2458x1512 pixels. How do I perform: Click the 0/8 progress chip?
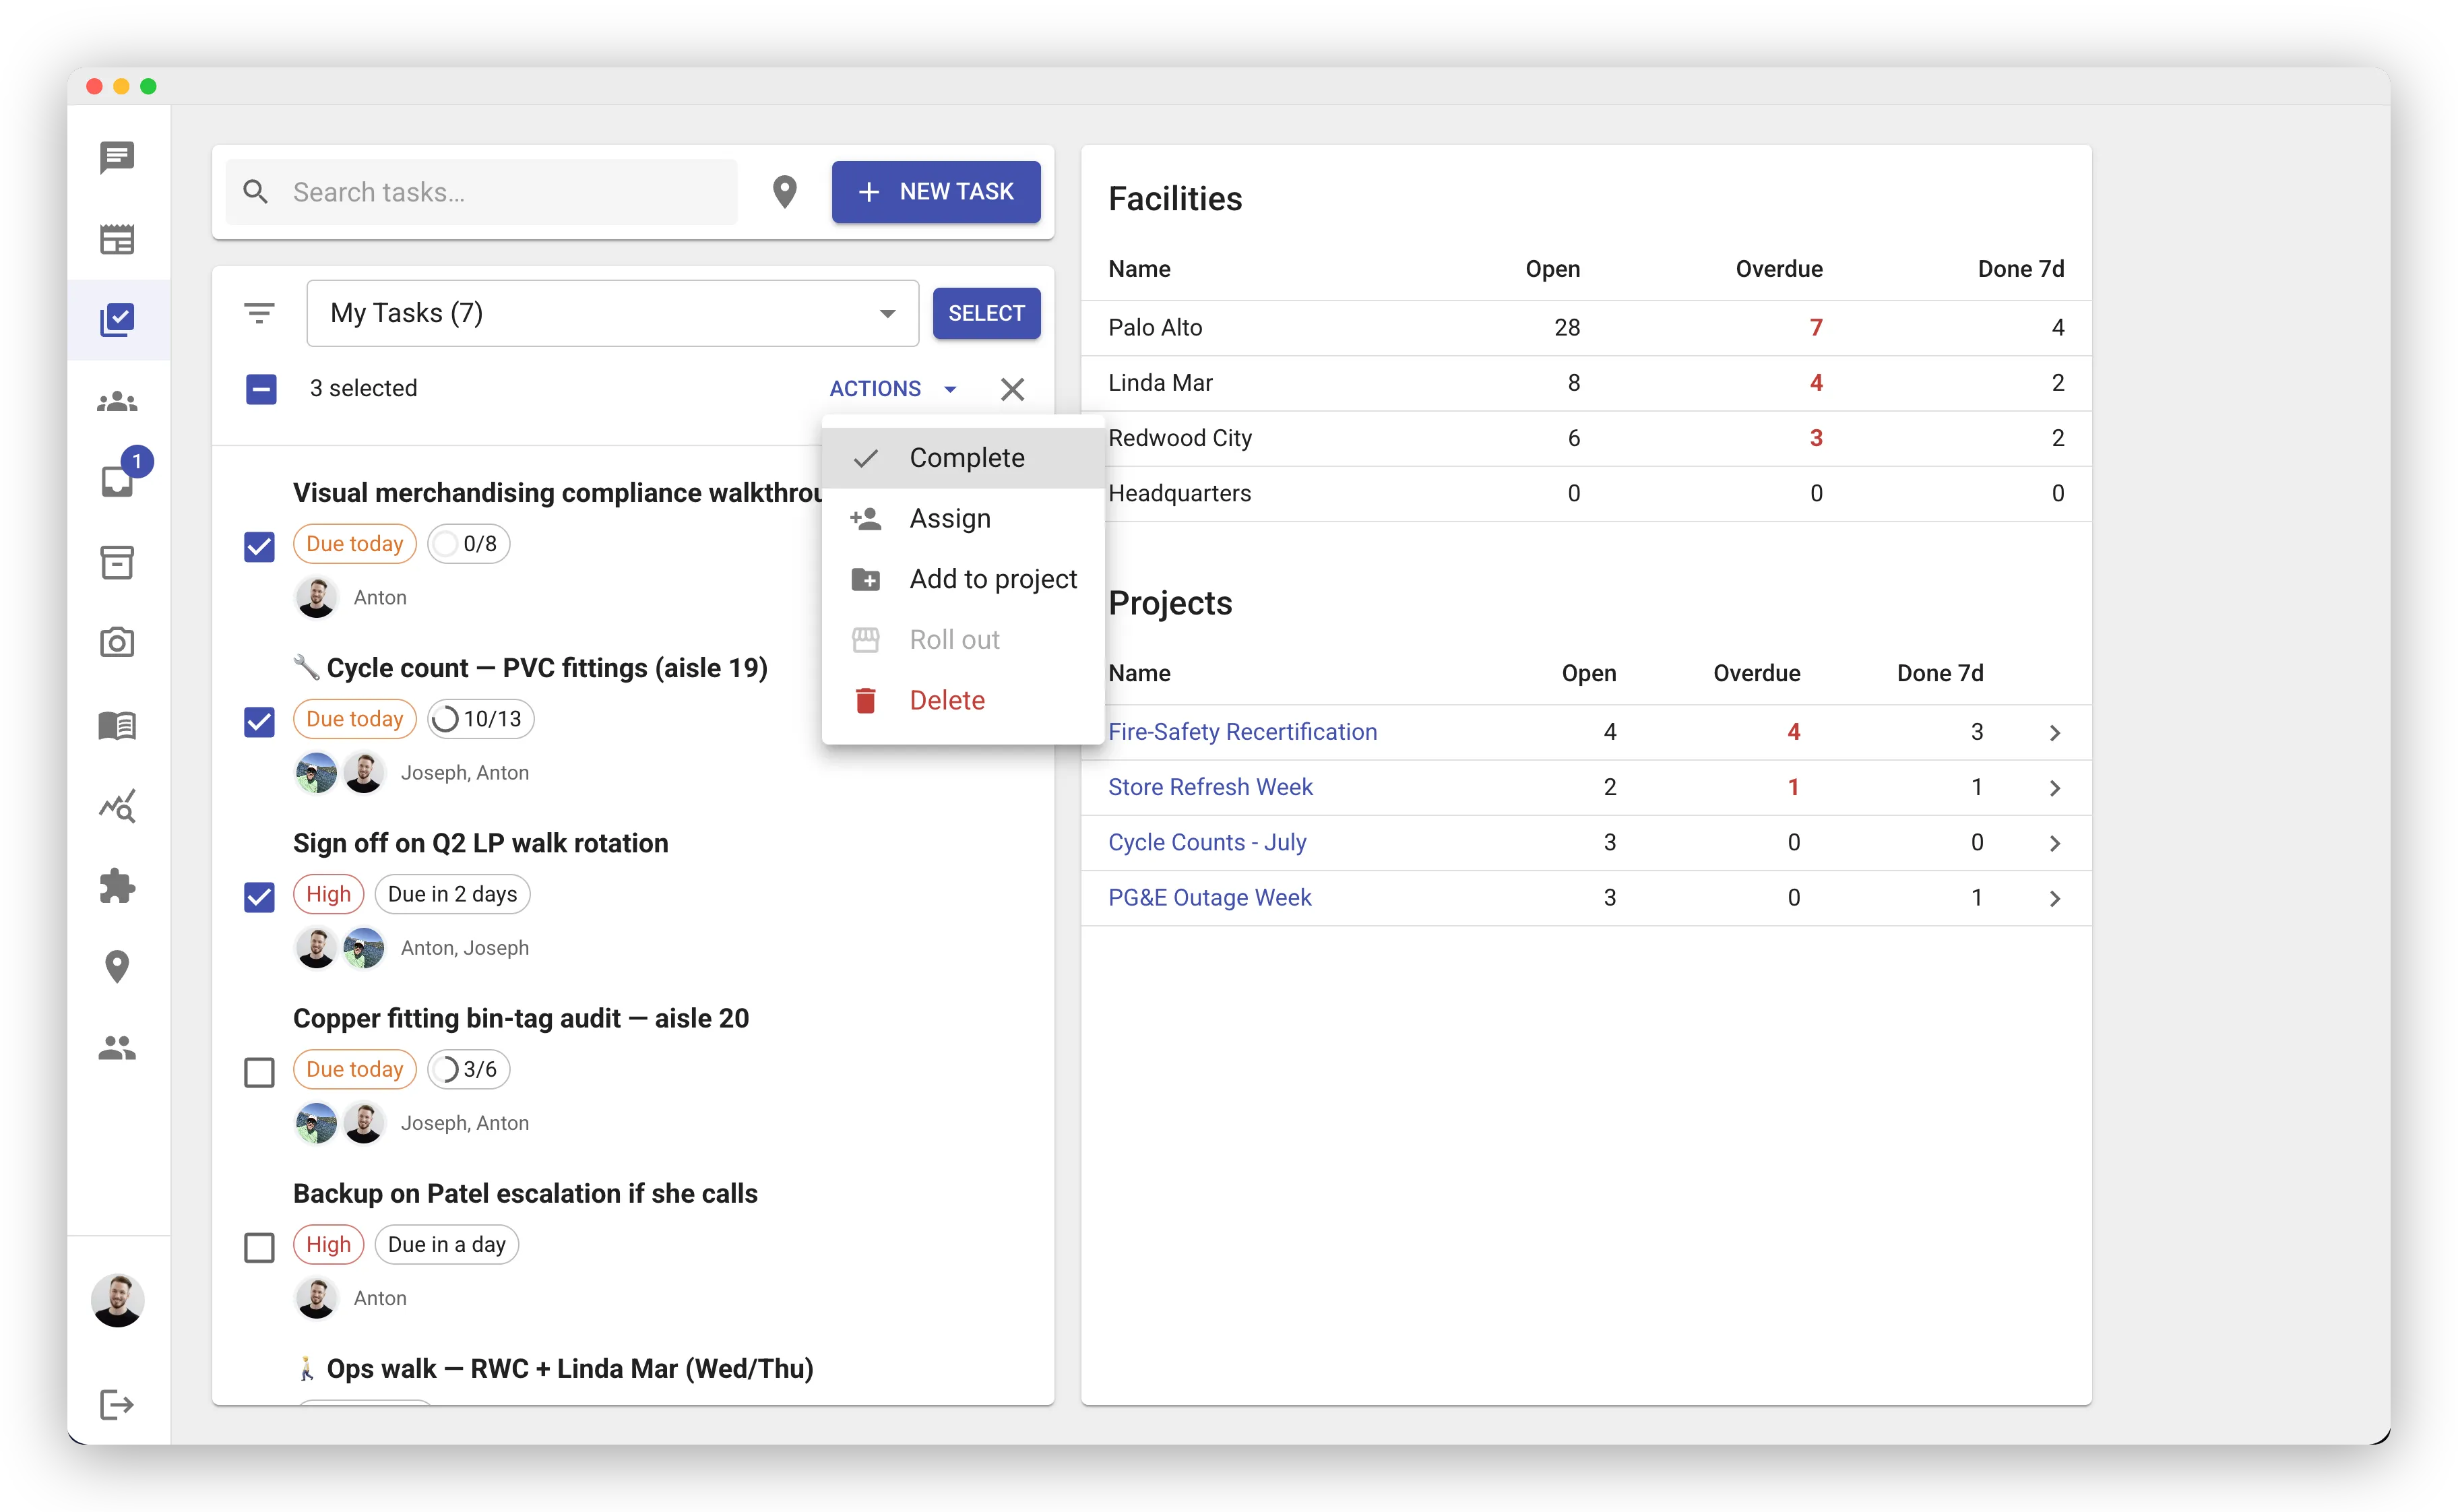pos(469,544)
